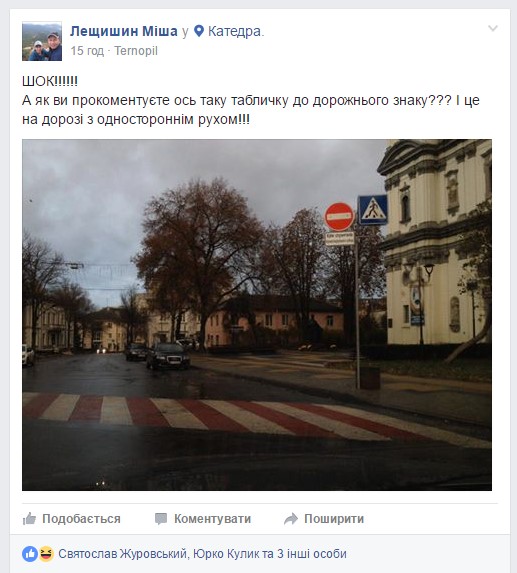The image size is (517, 573).
Task: Open Святослав Журовський's profile from likes
Action: click(123, 554)
